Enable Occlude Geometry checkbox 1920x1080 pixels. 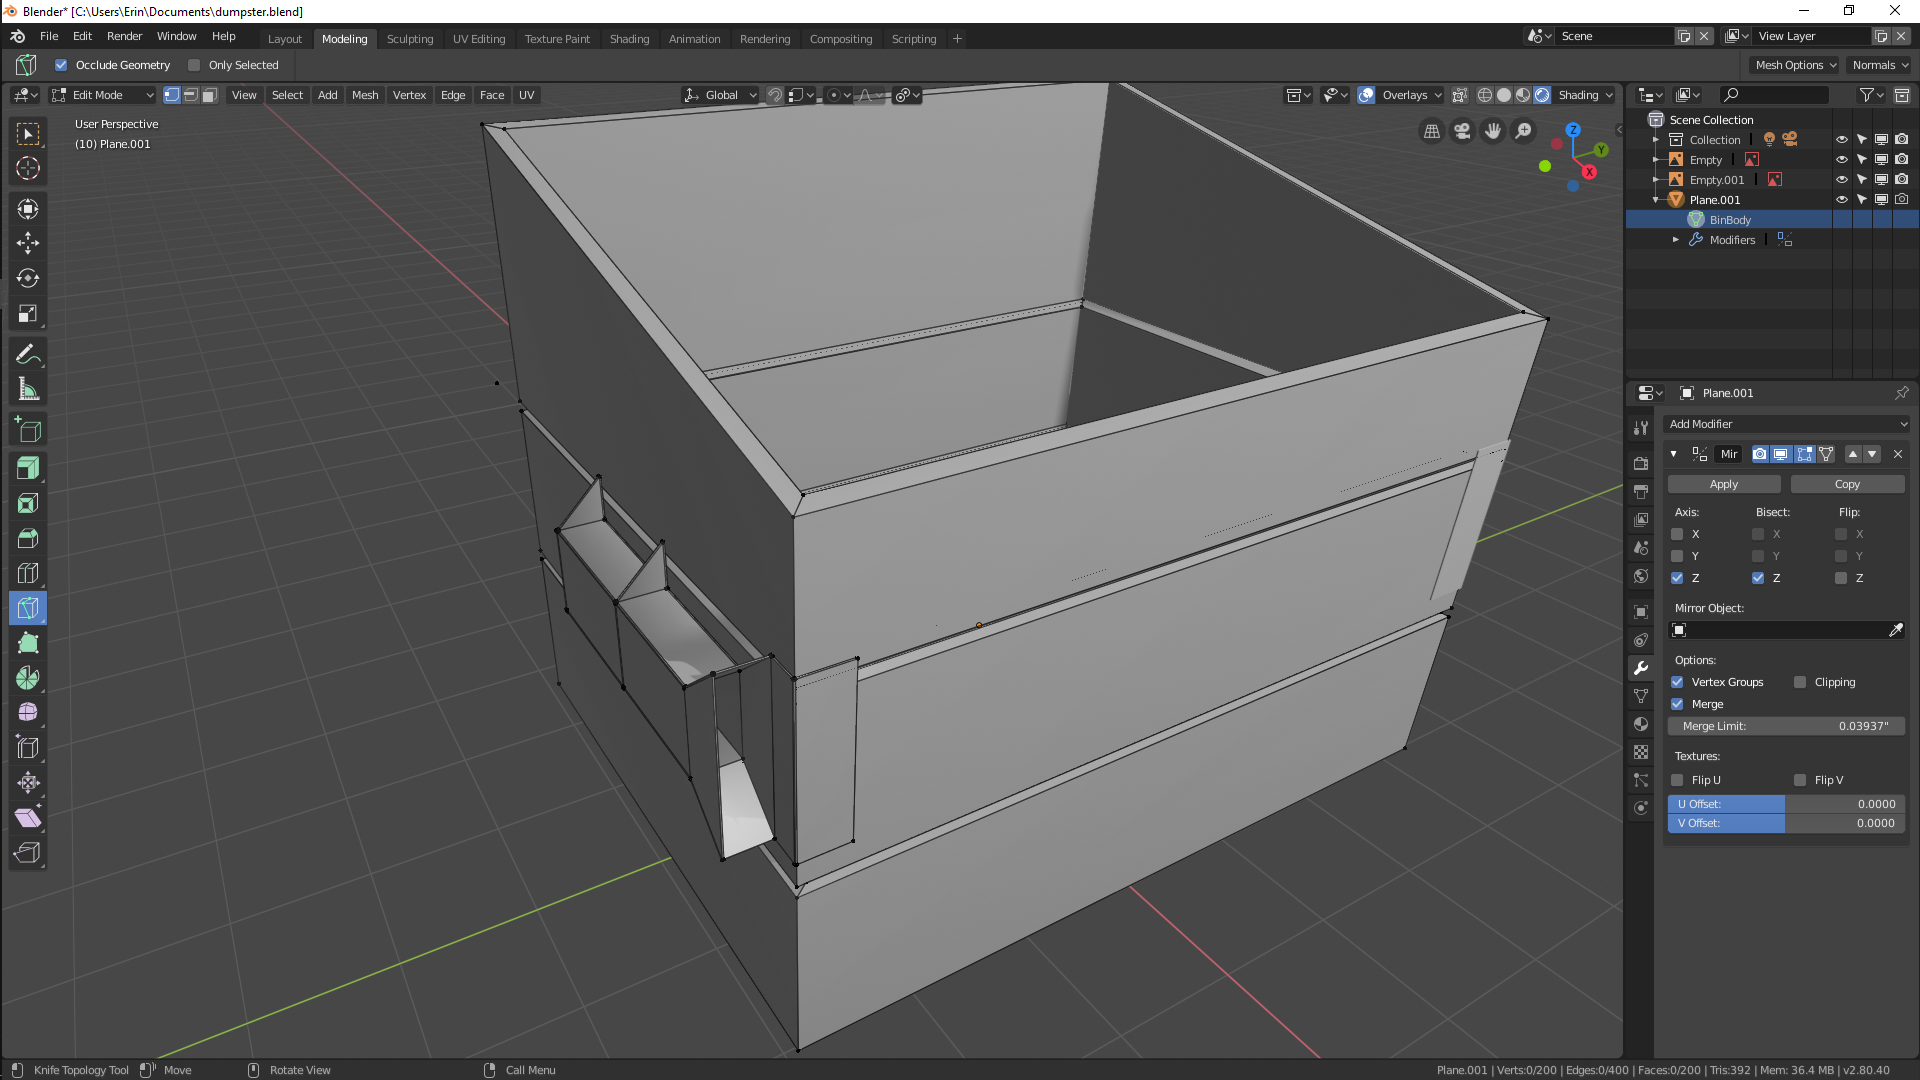(x=61, y=65)
